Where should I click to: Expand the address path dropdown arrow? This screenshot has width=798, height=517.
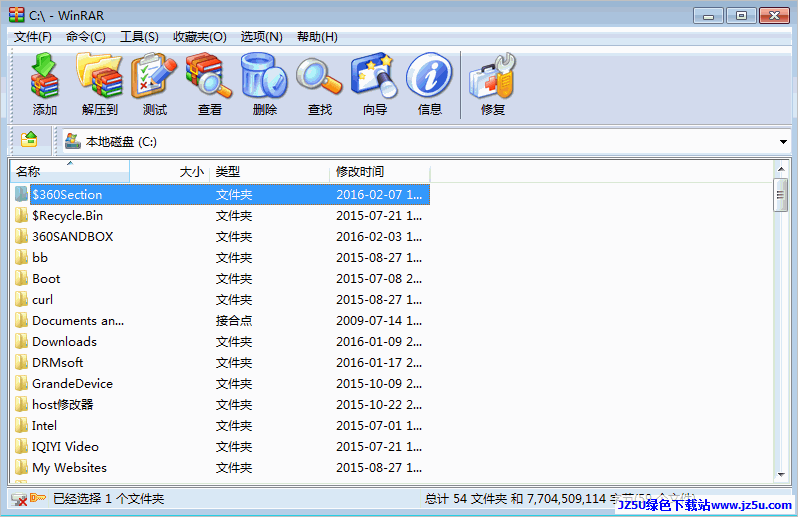pyautogui.click(x=783, y=141)
